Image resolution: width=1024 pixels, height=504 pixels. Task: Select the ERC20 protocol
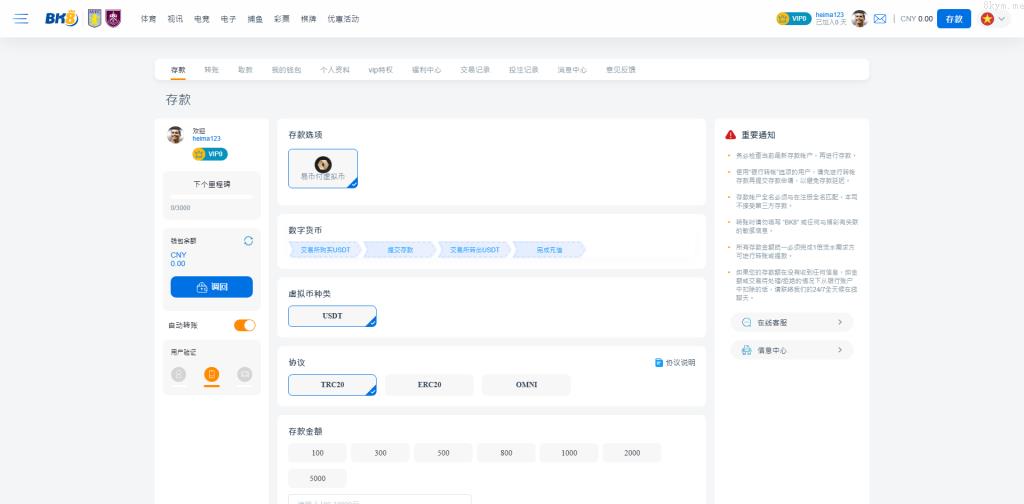pyautogui.click(x=429, y=384)
